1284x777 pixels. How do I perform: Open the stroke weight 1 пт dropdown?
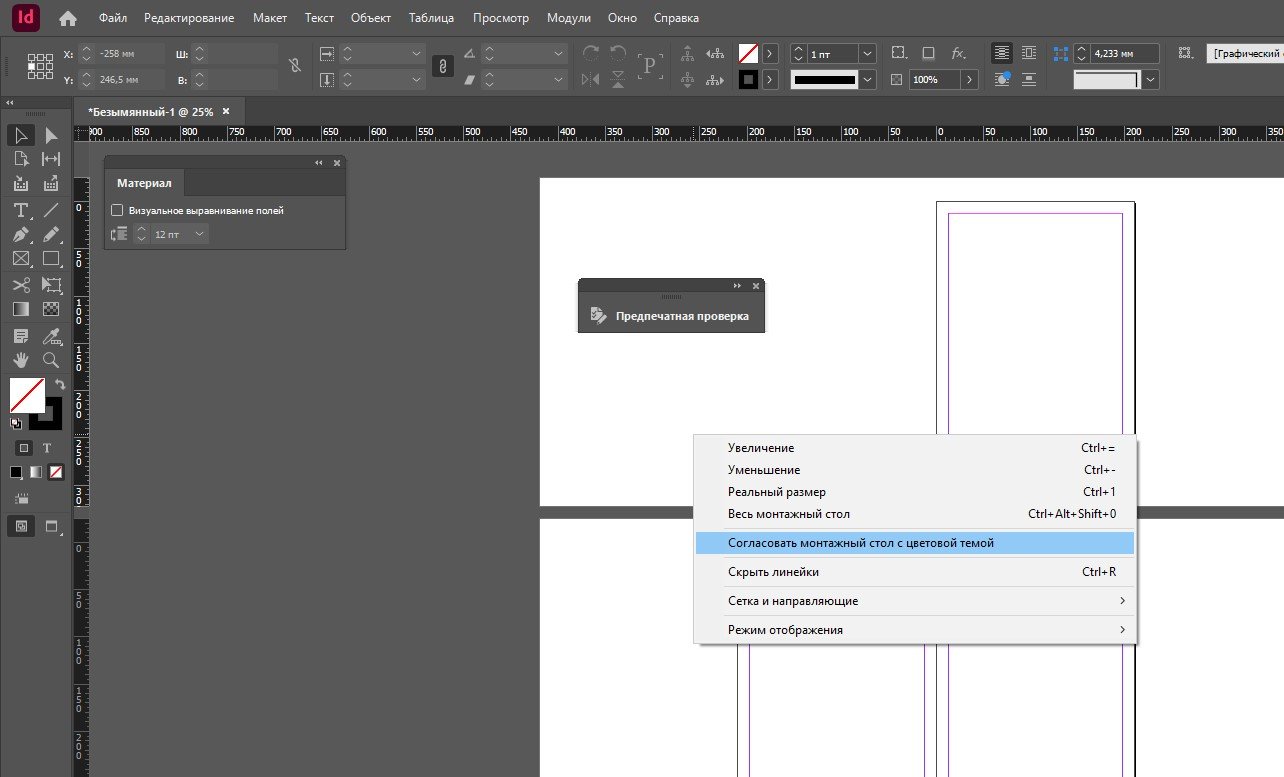click(867, 53)
